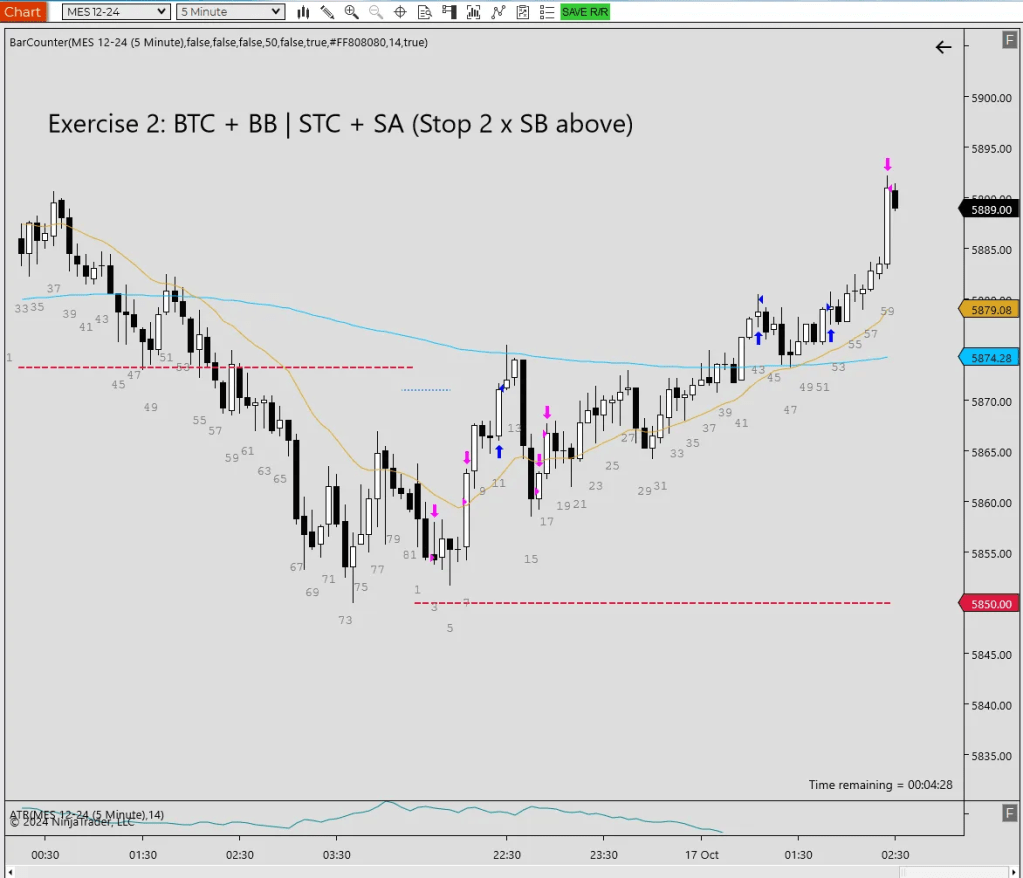Click the green SAVE R/R button

tap(584, 12)
